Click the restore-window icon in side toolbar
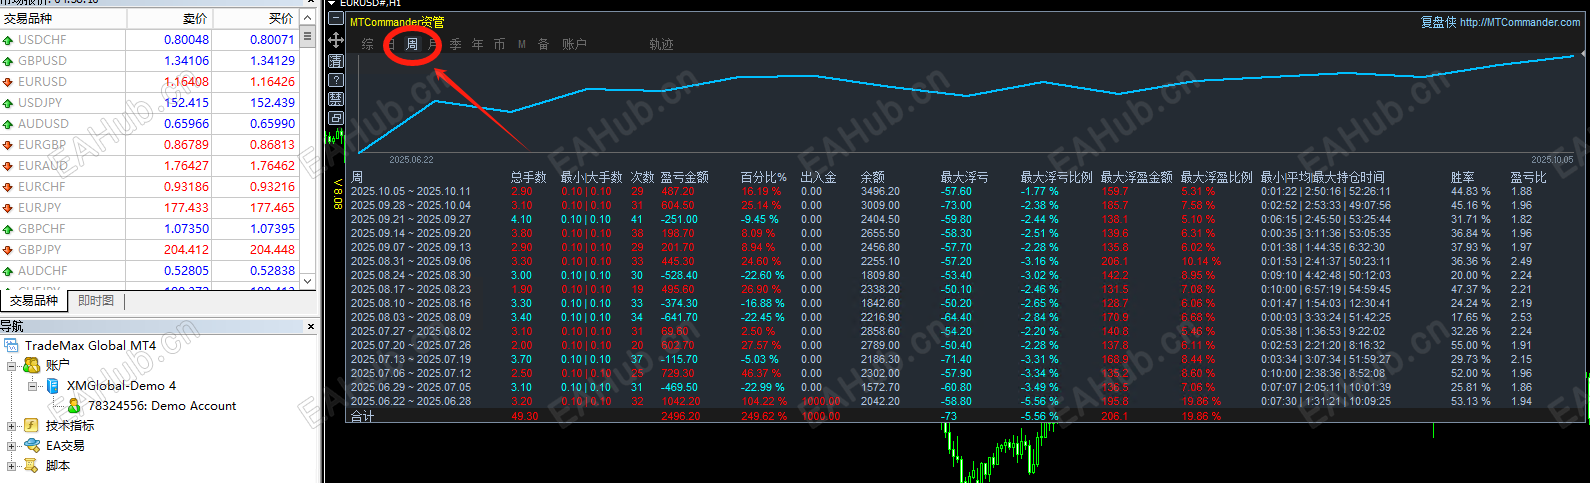1590x483 pixels. point(336,118)
